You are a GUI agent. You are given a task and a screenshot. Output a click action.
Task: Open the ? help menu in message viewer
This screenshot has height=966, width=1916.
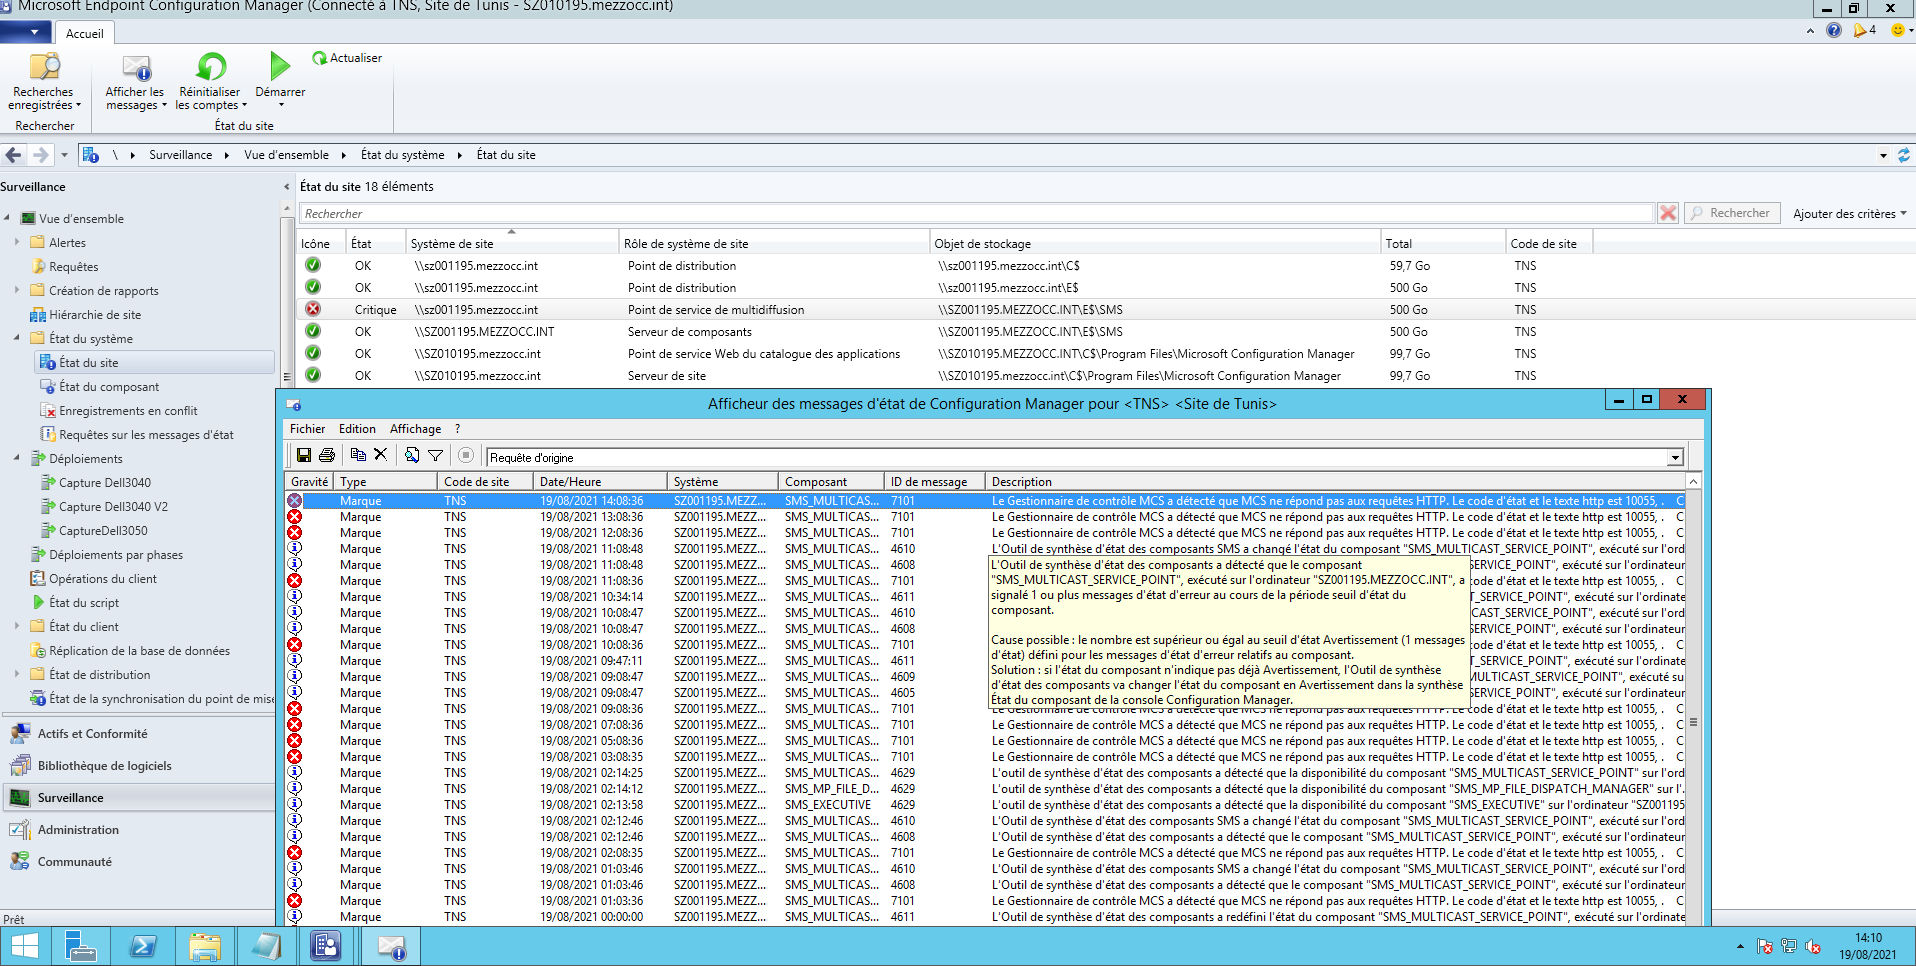click(x=457, y=428)
